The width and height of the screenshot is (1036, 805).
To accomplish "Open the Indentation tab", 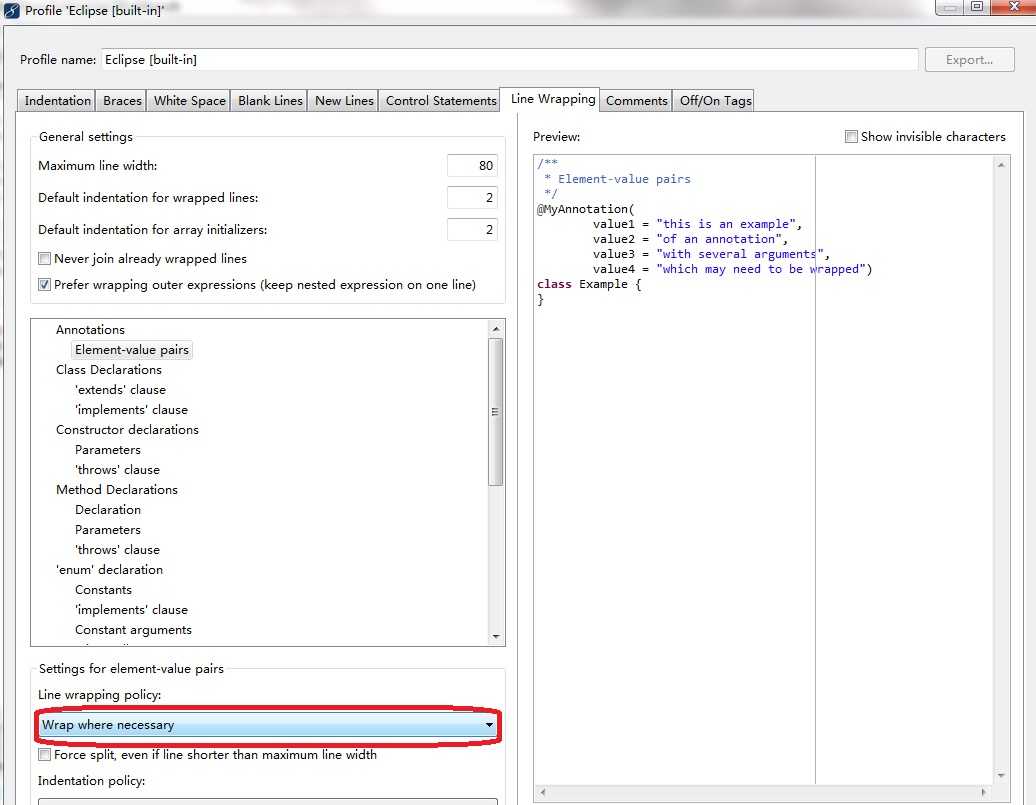I will pos(57,100).
